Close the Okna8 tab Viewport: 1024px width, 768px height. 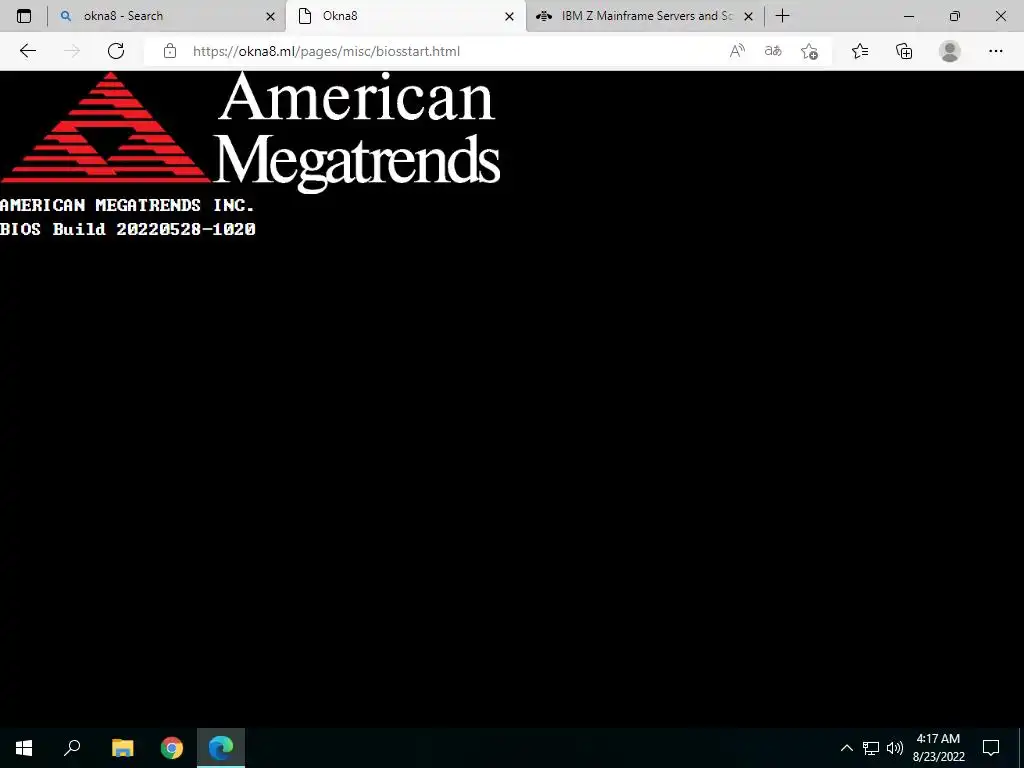tap(509, 16)
